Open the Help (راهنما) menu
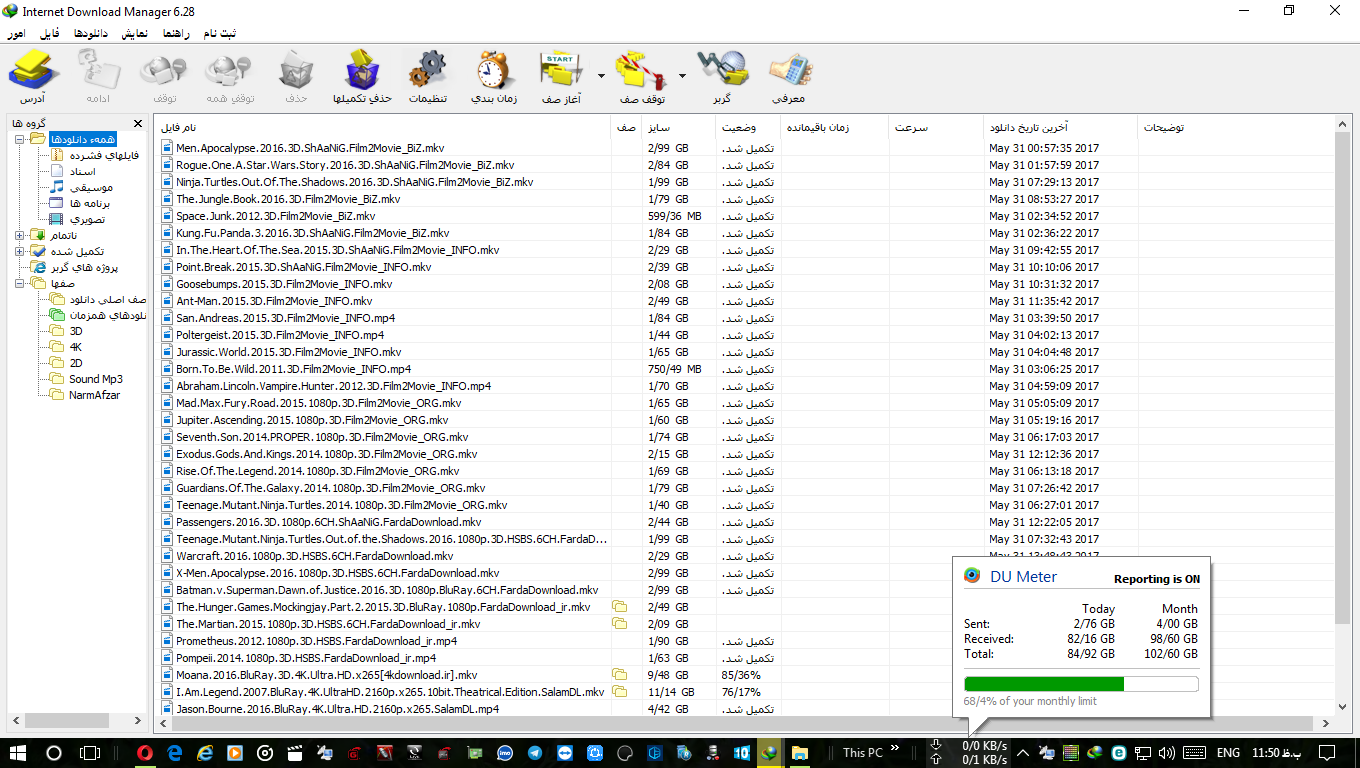Image resolution: width=1360 pixels, height=768 pixels. (174, 33)
